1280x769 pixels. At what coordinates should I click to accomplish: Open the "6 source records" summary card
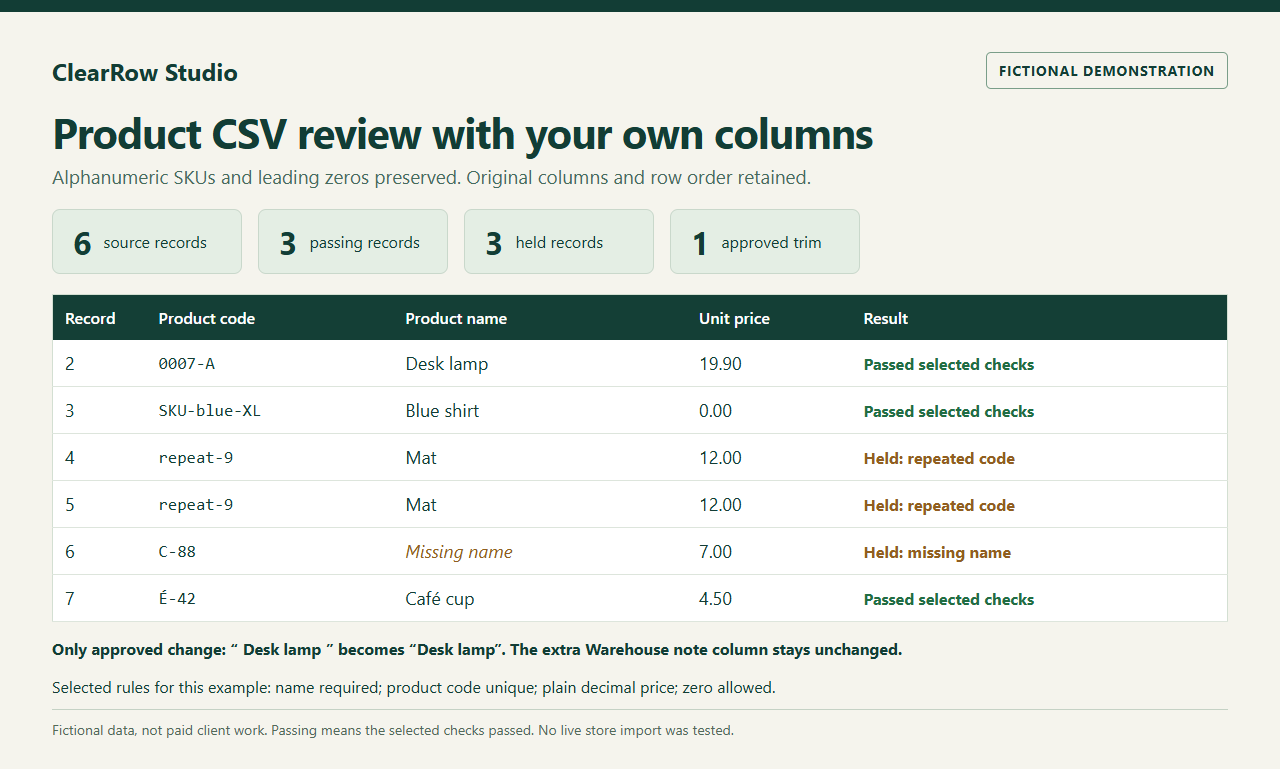(x=147, y=242)
